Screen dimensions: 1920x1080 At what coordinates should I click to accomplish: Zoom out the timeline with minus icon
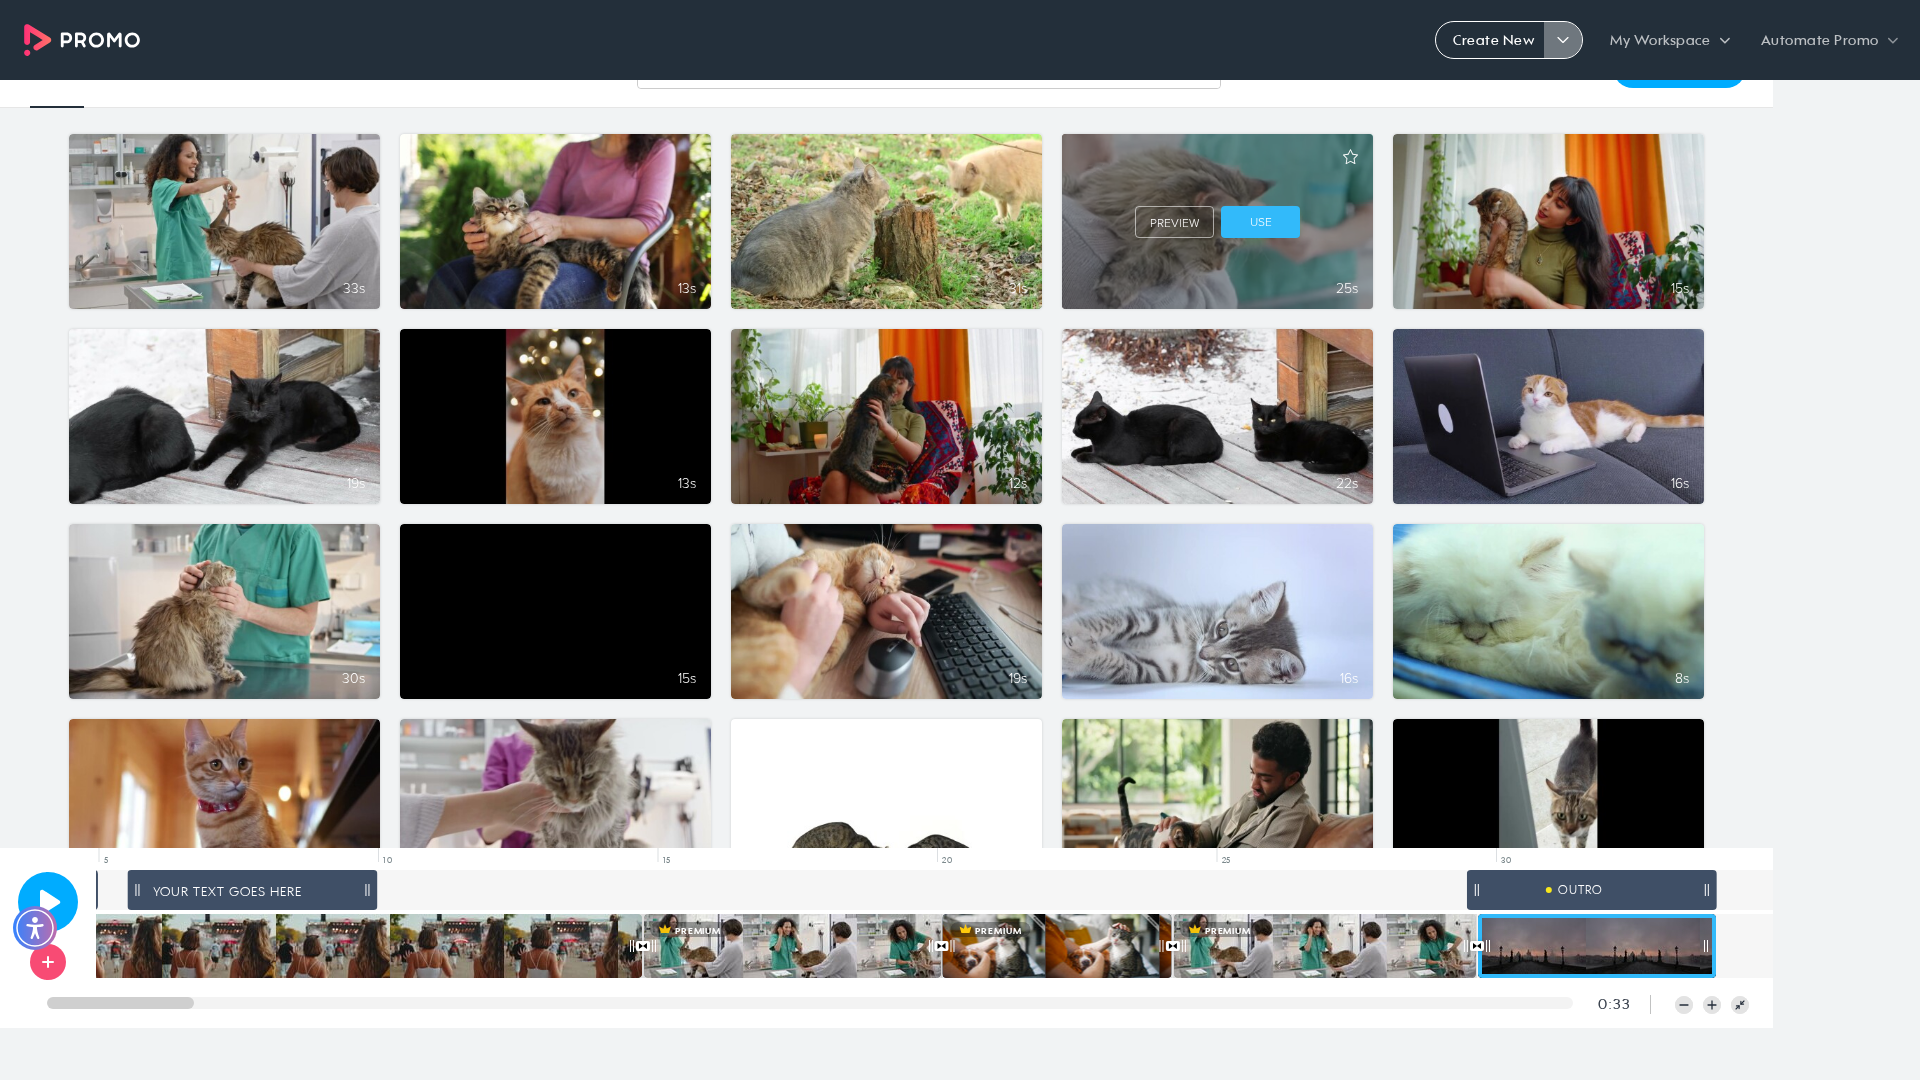[x=1684, y=1005]
